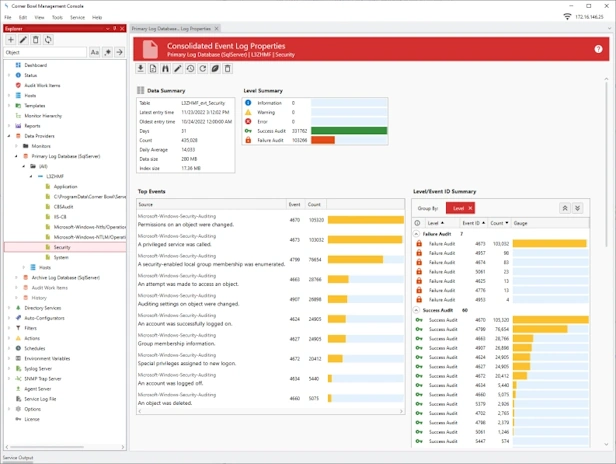Click the trash delete icon in log toolbar
616x464 pixels.
(227, 69)
